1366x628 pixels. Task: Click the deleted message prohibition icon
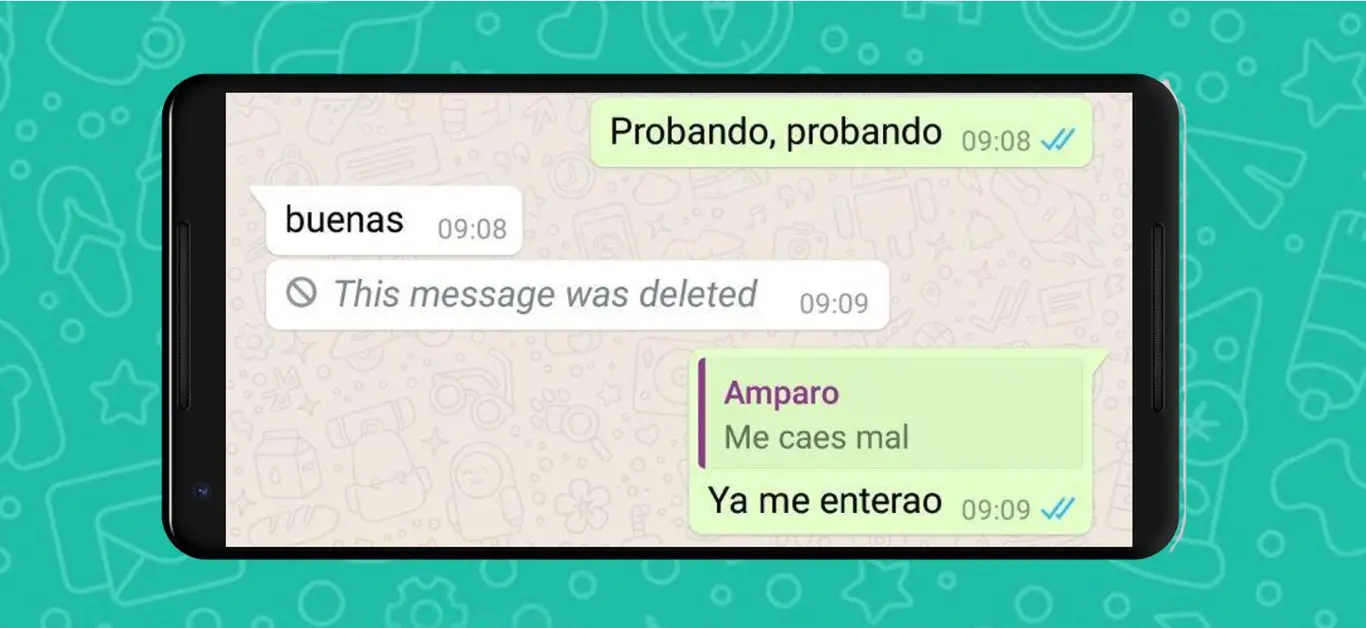click(x=301, y=292)
